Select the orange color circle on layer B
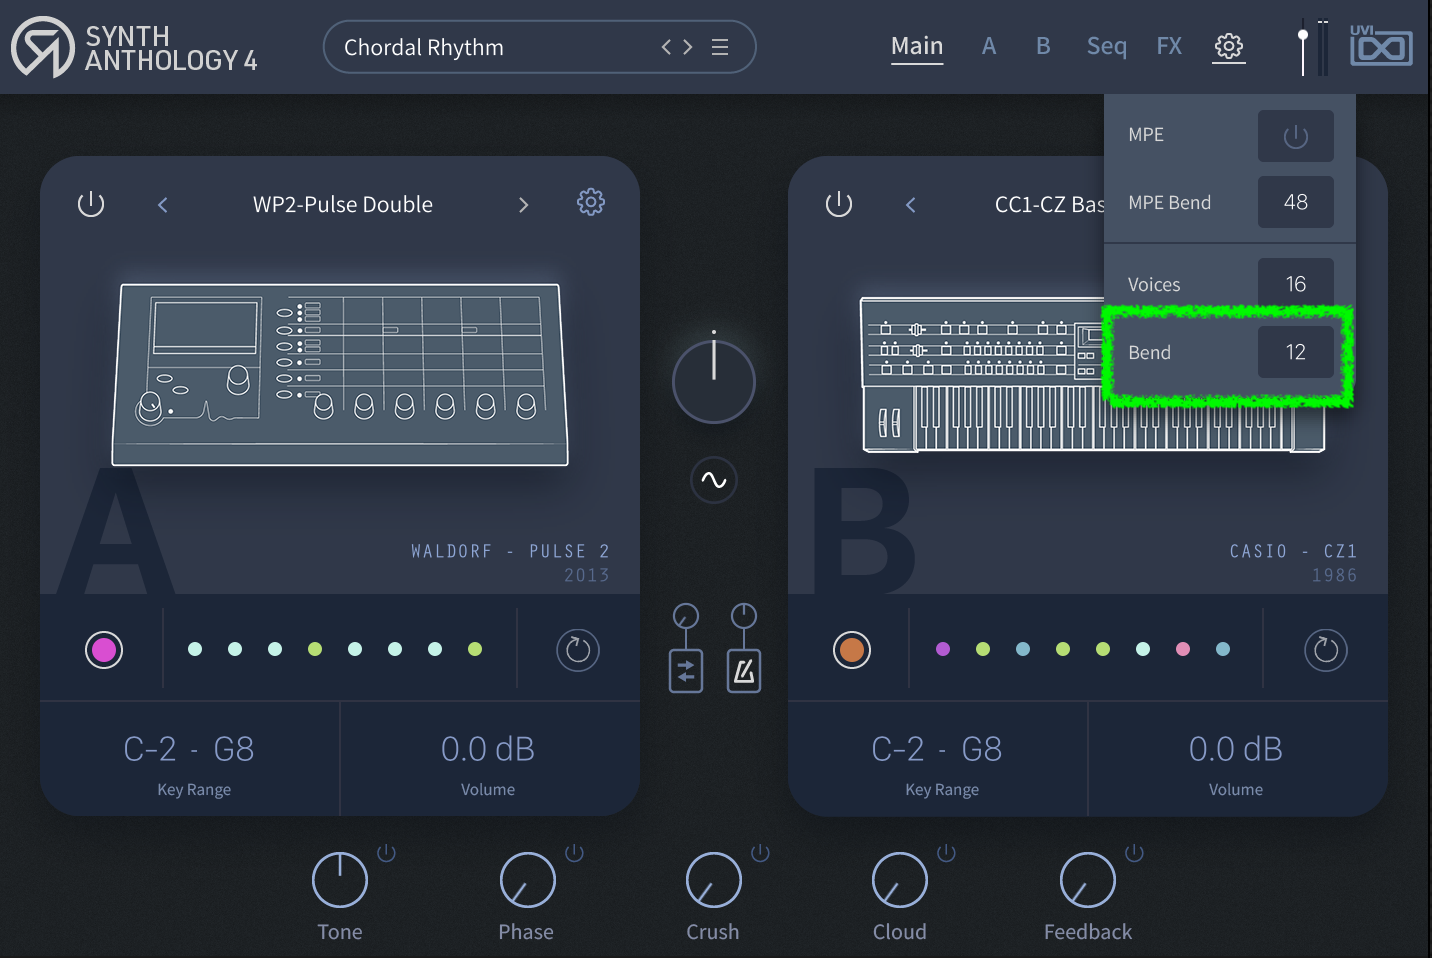 click(852, 650)
